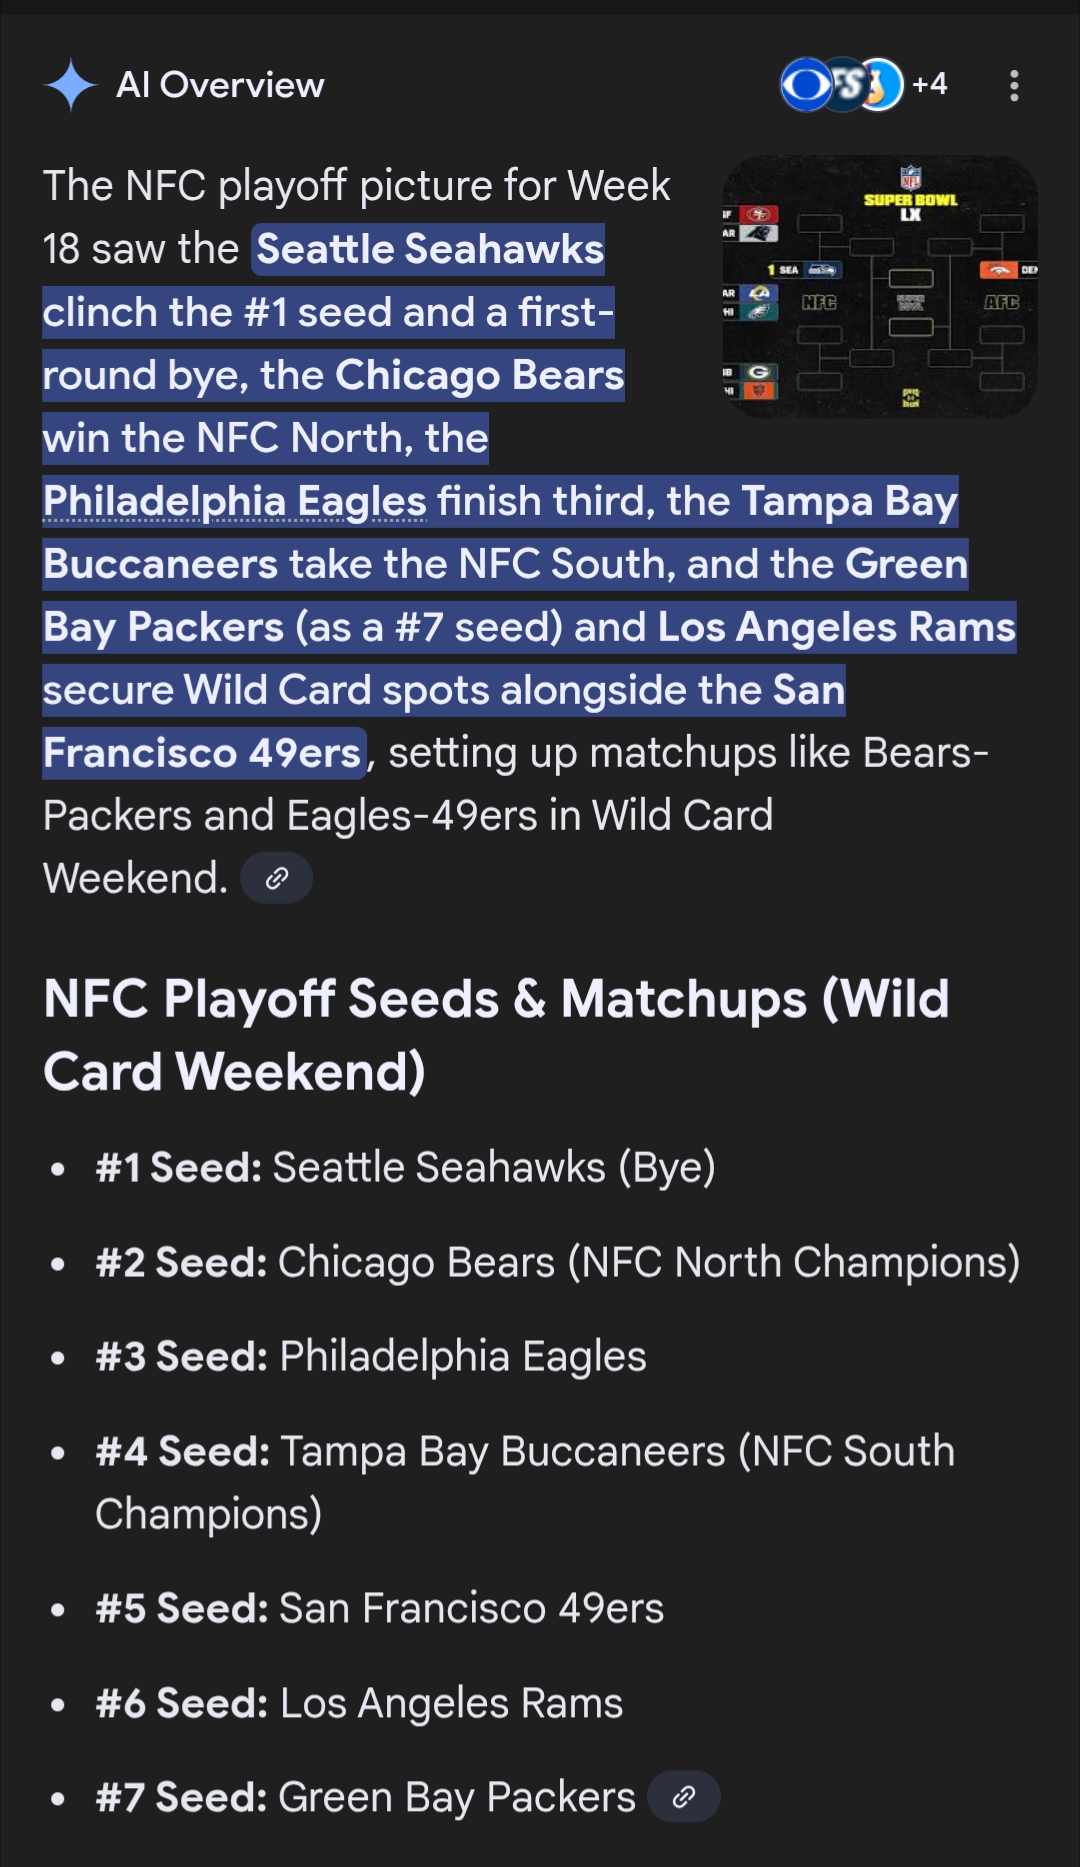1080x1867 pixels.
Task: Click highlighted "Francisco 49ers" text in summary
Action: click(202, 753)
